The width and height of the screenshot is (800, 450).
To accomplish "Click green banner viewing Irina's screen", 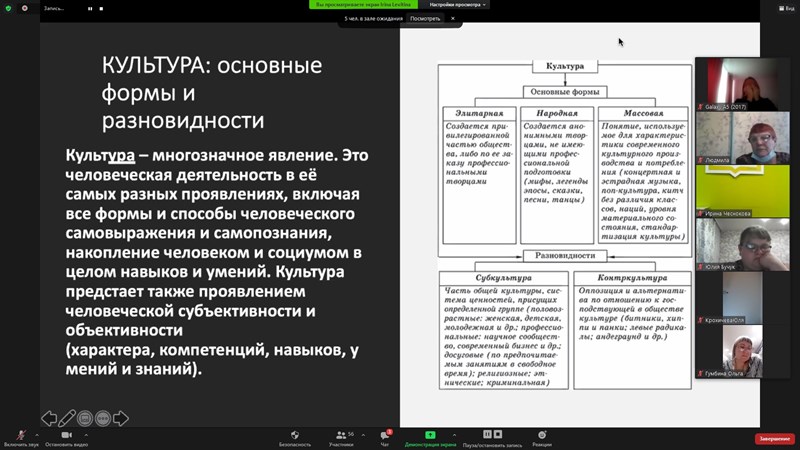I will [x=363, y=5].
